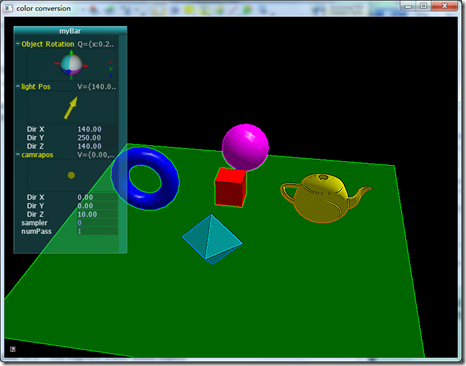Select camrapos Dir Y value 0.00

click(97, 206)
